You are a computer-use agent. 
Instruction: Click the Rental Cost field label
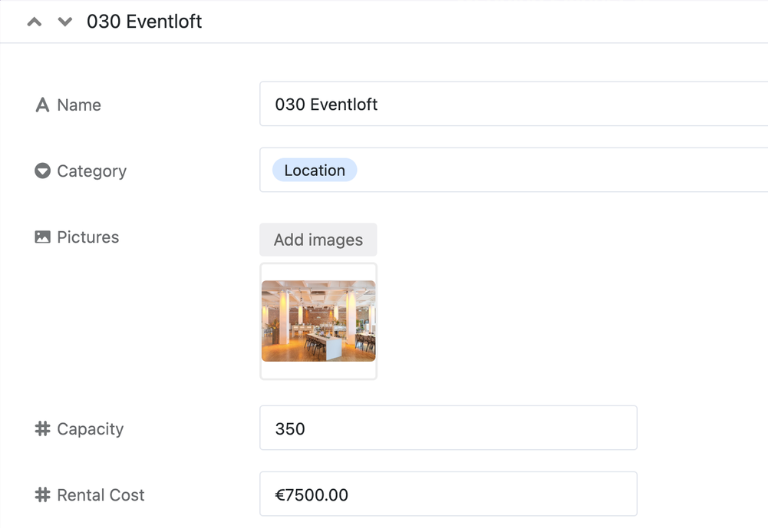[x=100, y=495]
